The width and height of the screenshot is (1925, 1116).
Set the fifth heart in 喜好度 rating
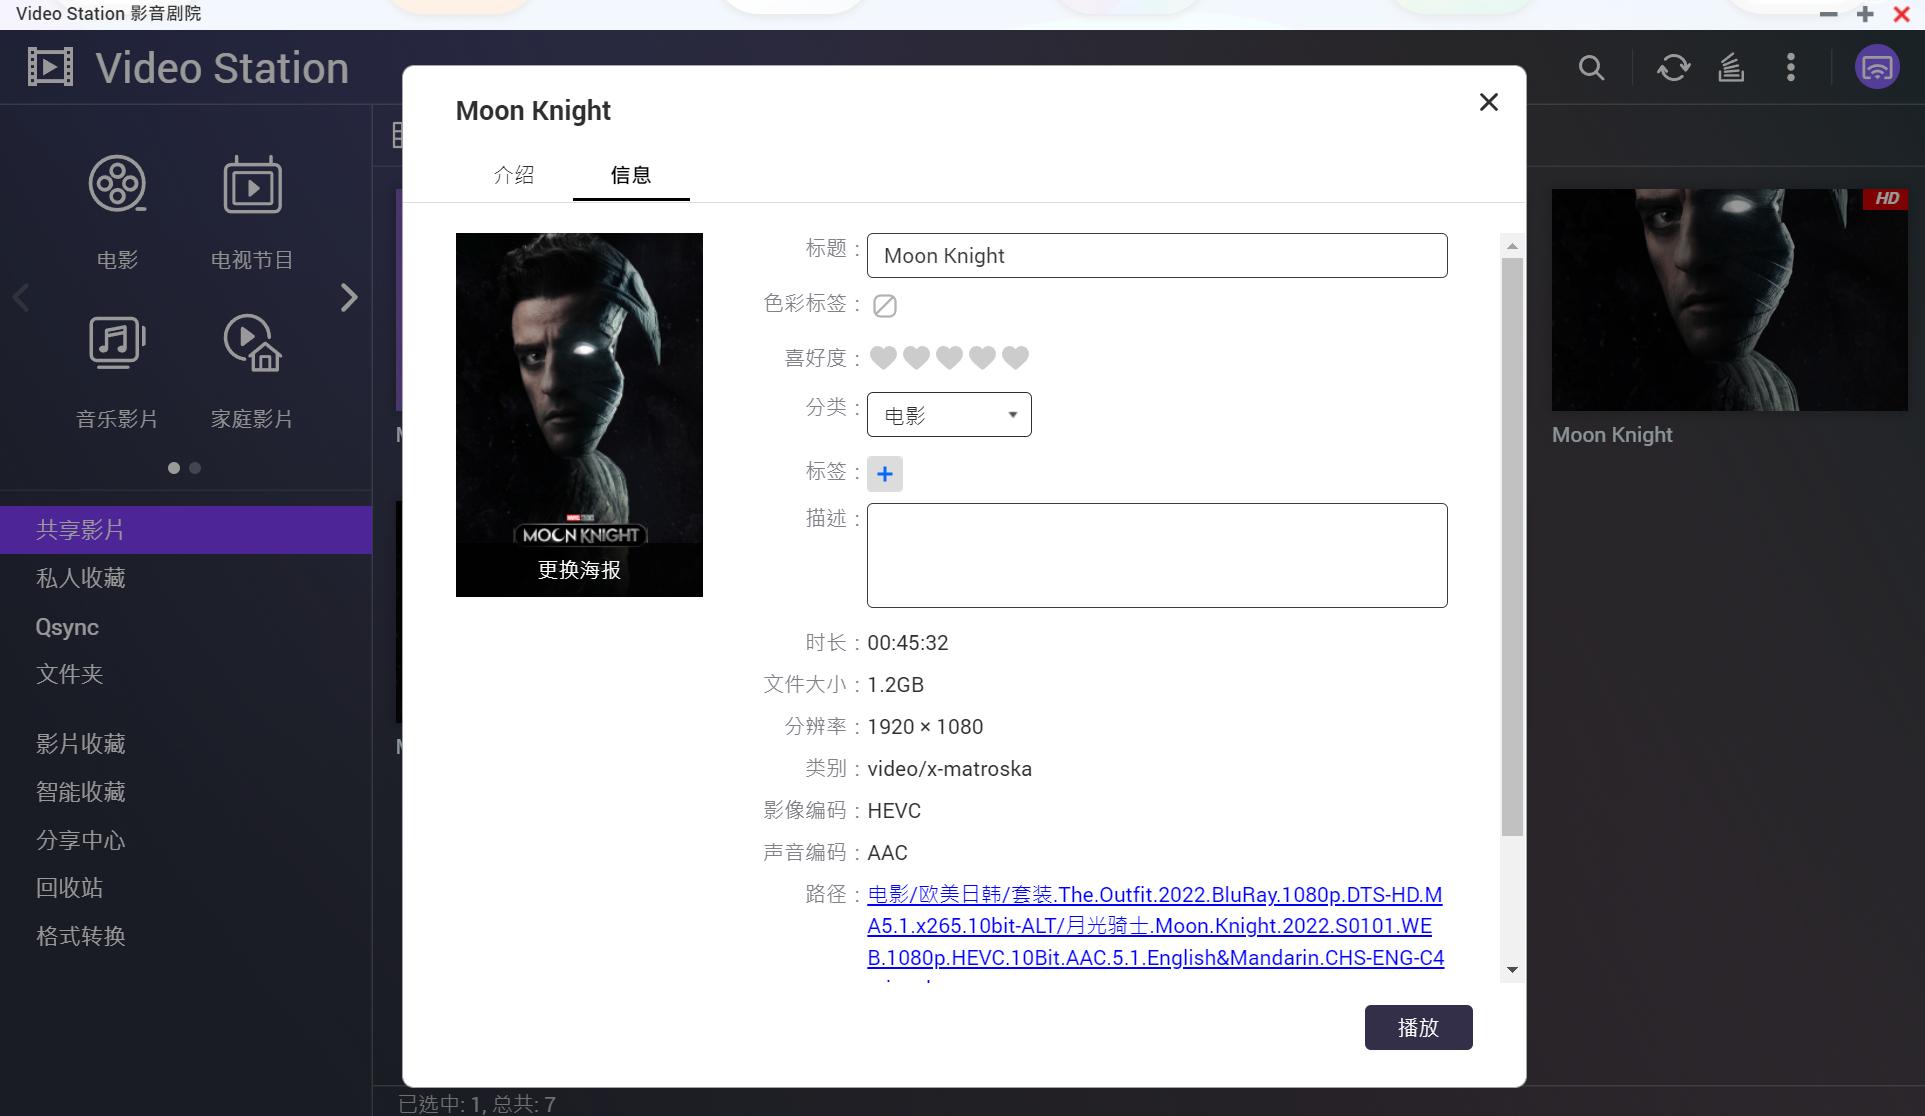(1015, 357)
